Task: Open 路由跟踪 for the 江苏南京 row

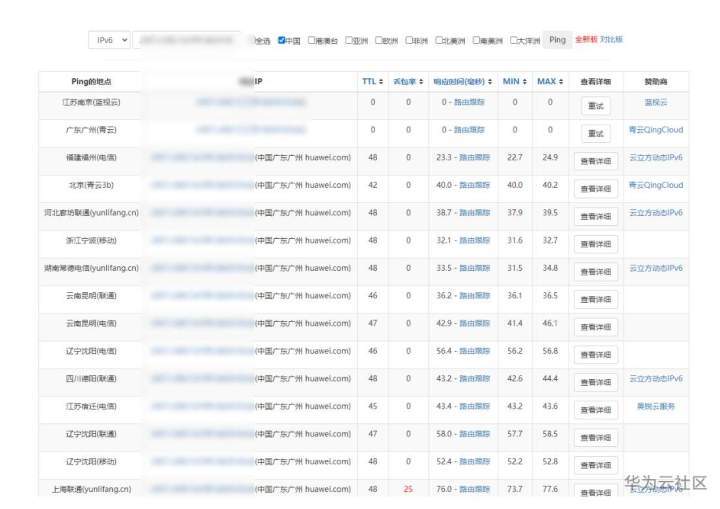Action: pos(469,102)
